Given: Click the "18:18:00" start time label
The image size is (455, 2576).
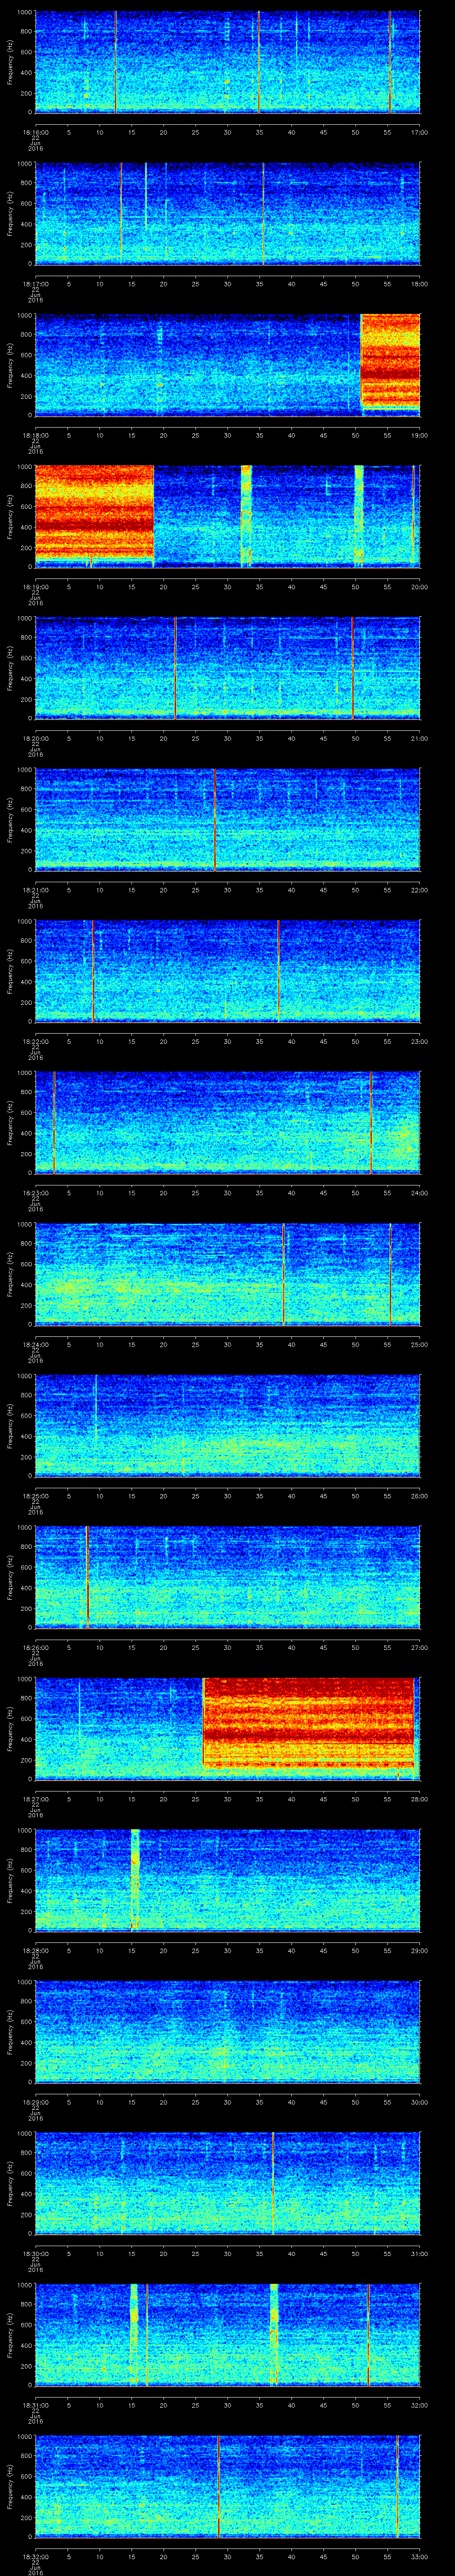Looking at the screenshot, I should coord(35,435).
